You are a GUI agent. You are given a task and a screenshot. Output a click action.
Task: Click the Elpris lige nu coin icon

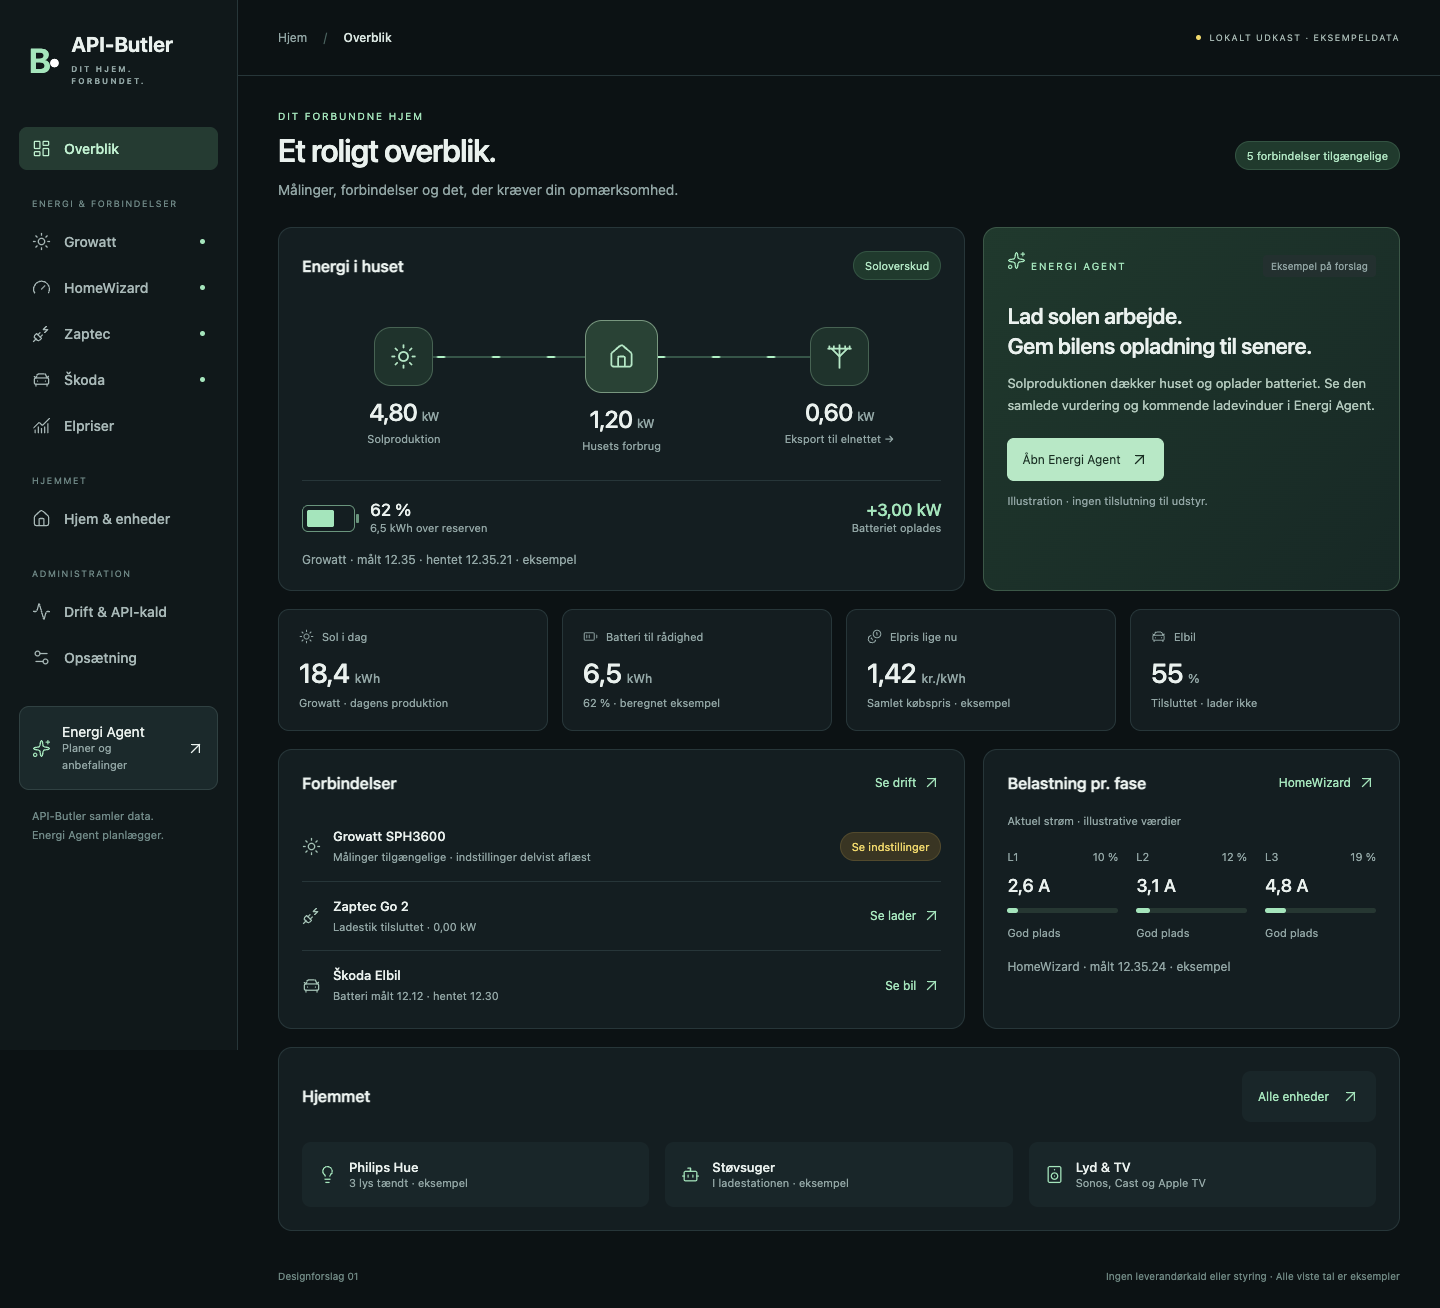(874, 637)
